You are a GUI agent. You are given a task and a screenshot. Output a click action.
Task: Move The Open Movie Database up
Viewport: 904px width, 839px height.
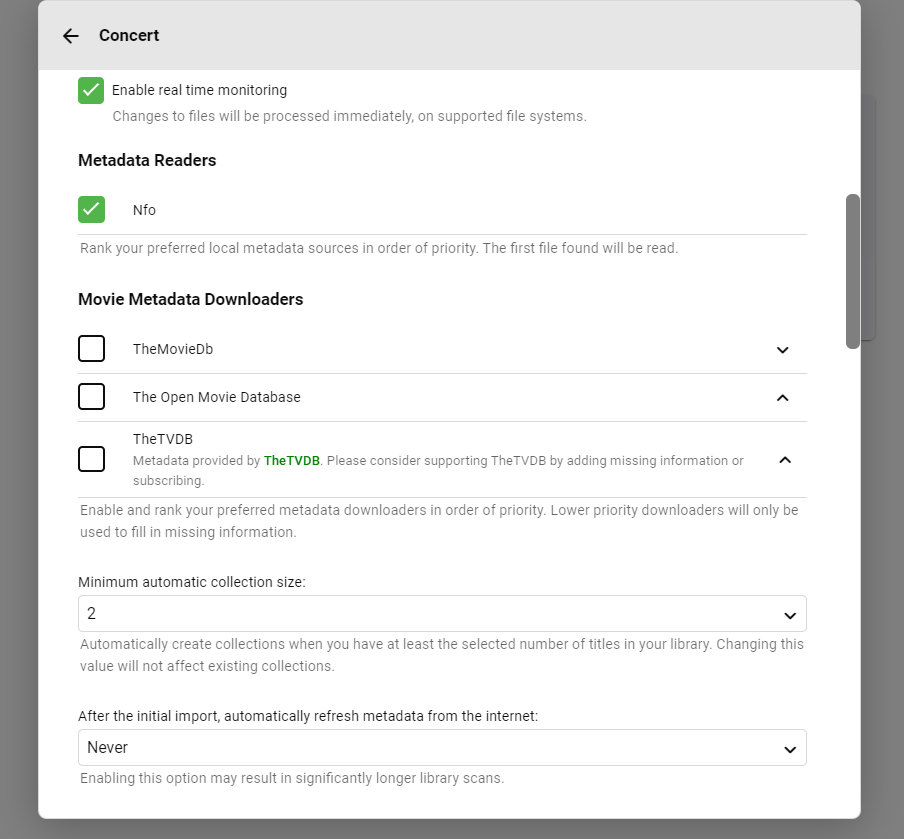[783, 397]
